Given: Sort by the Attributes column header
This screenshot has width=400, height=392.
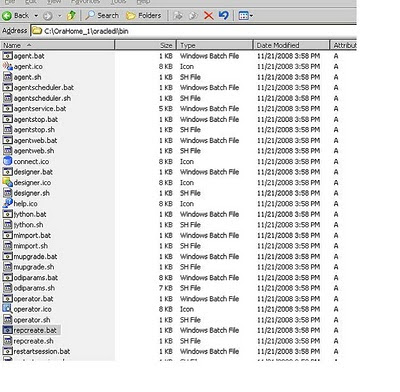Looking at the screenshot, I should coord(343,45).
